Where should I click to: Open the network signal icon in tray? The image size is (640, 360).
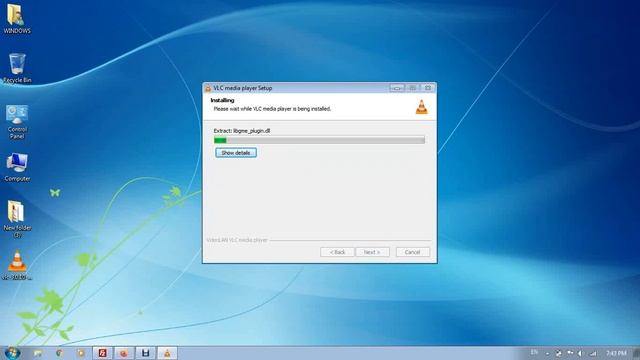593,353
